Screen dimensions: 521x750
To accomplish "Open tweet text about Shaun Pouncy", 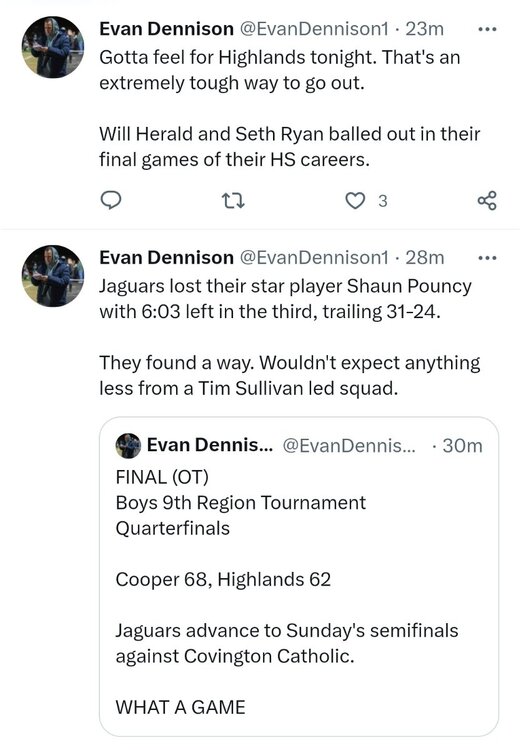I will [289, 337].
